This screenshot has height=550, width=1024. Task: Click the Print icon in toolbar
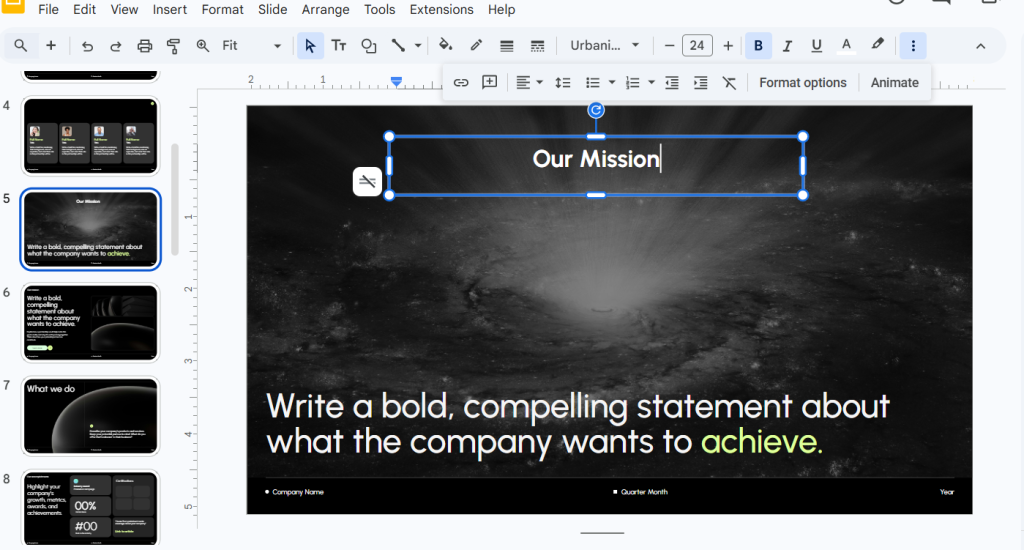[x=145, y=46]
